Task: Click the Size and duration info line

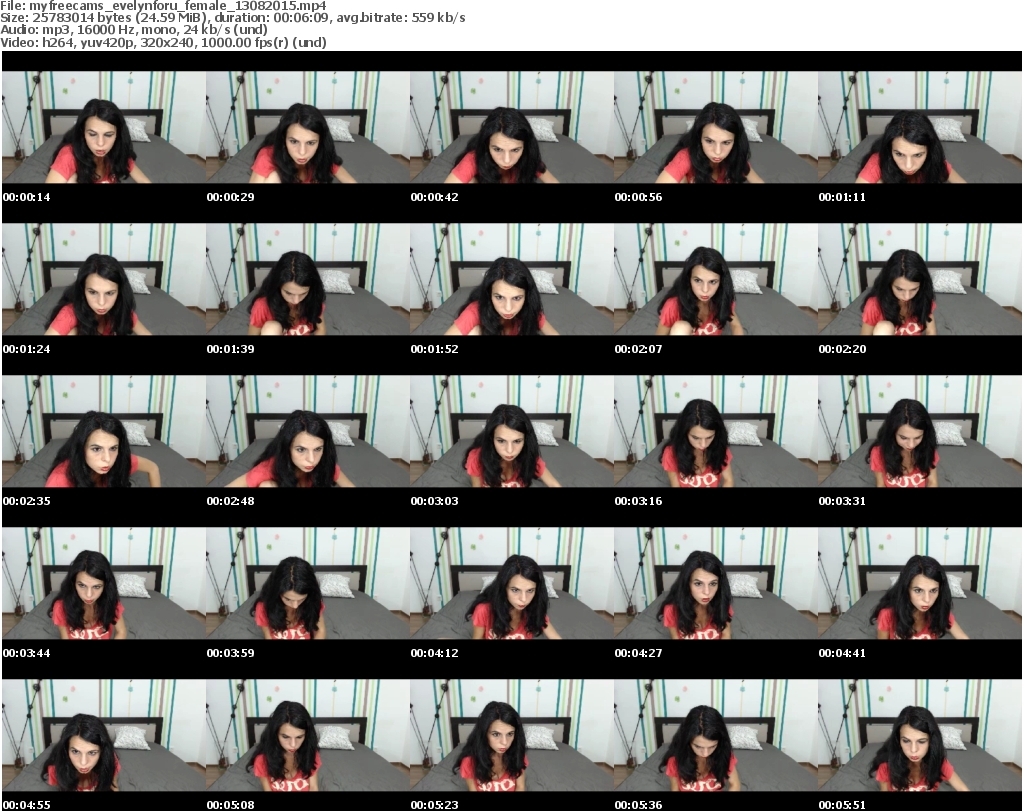Action: click(x=233, y=18)
